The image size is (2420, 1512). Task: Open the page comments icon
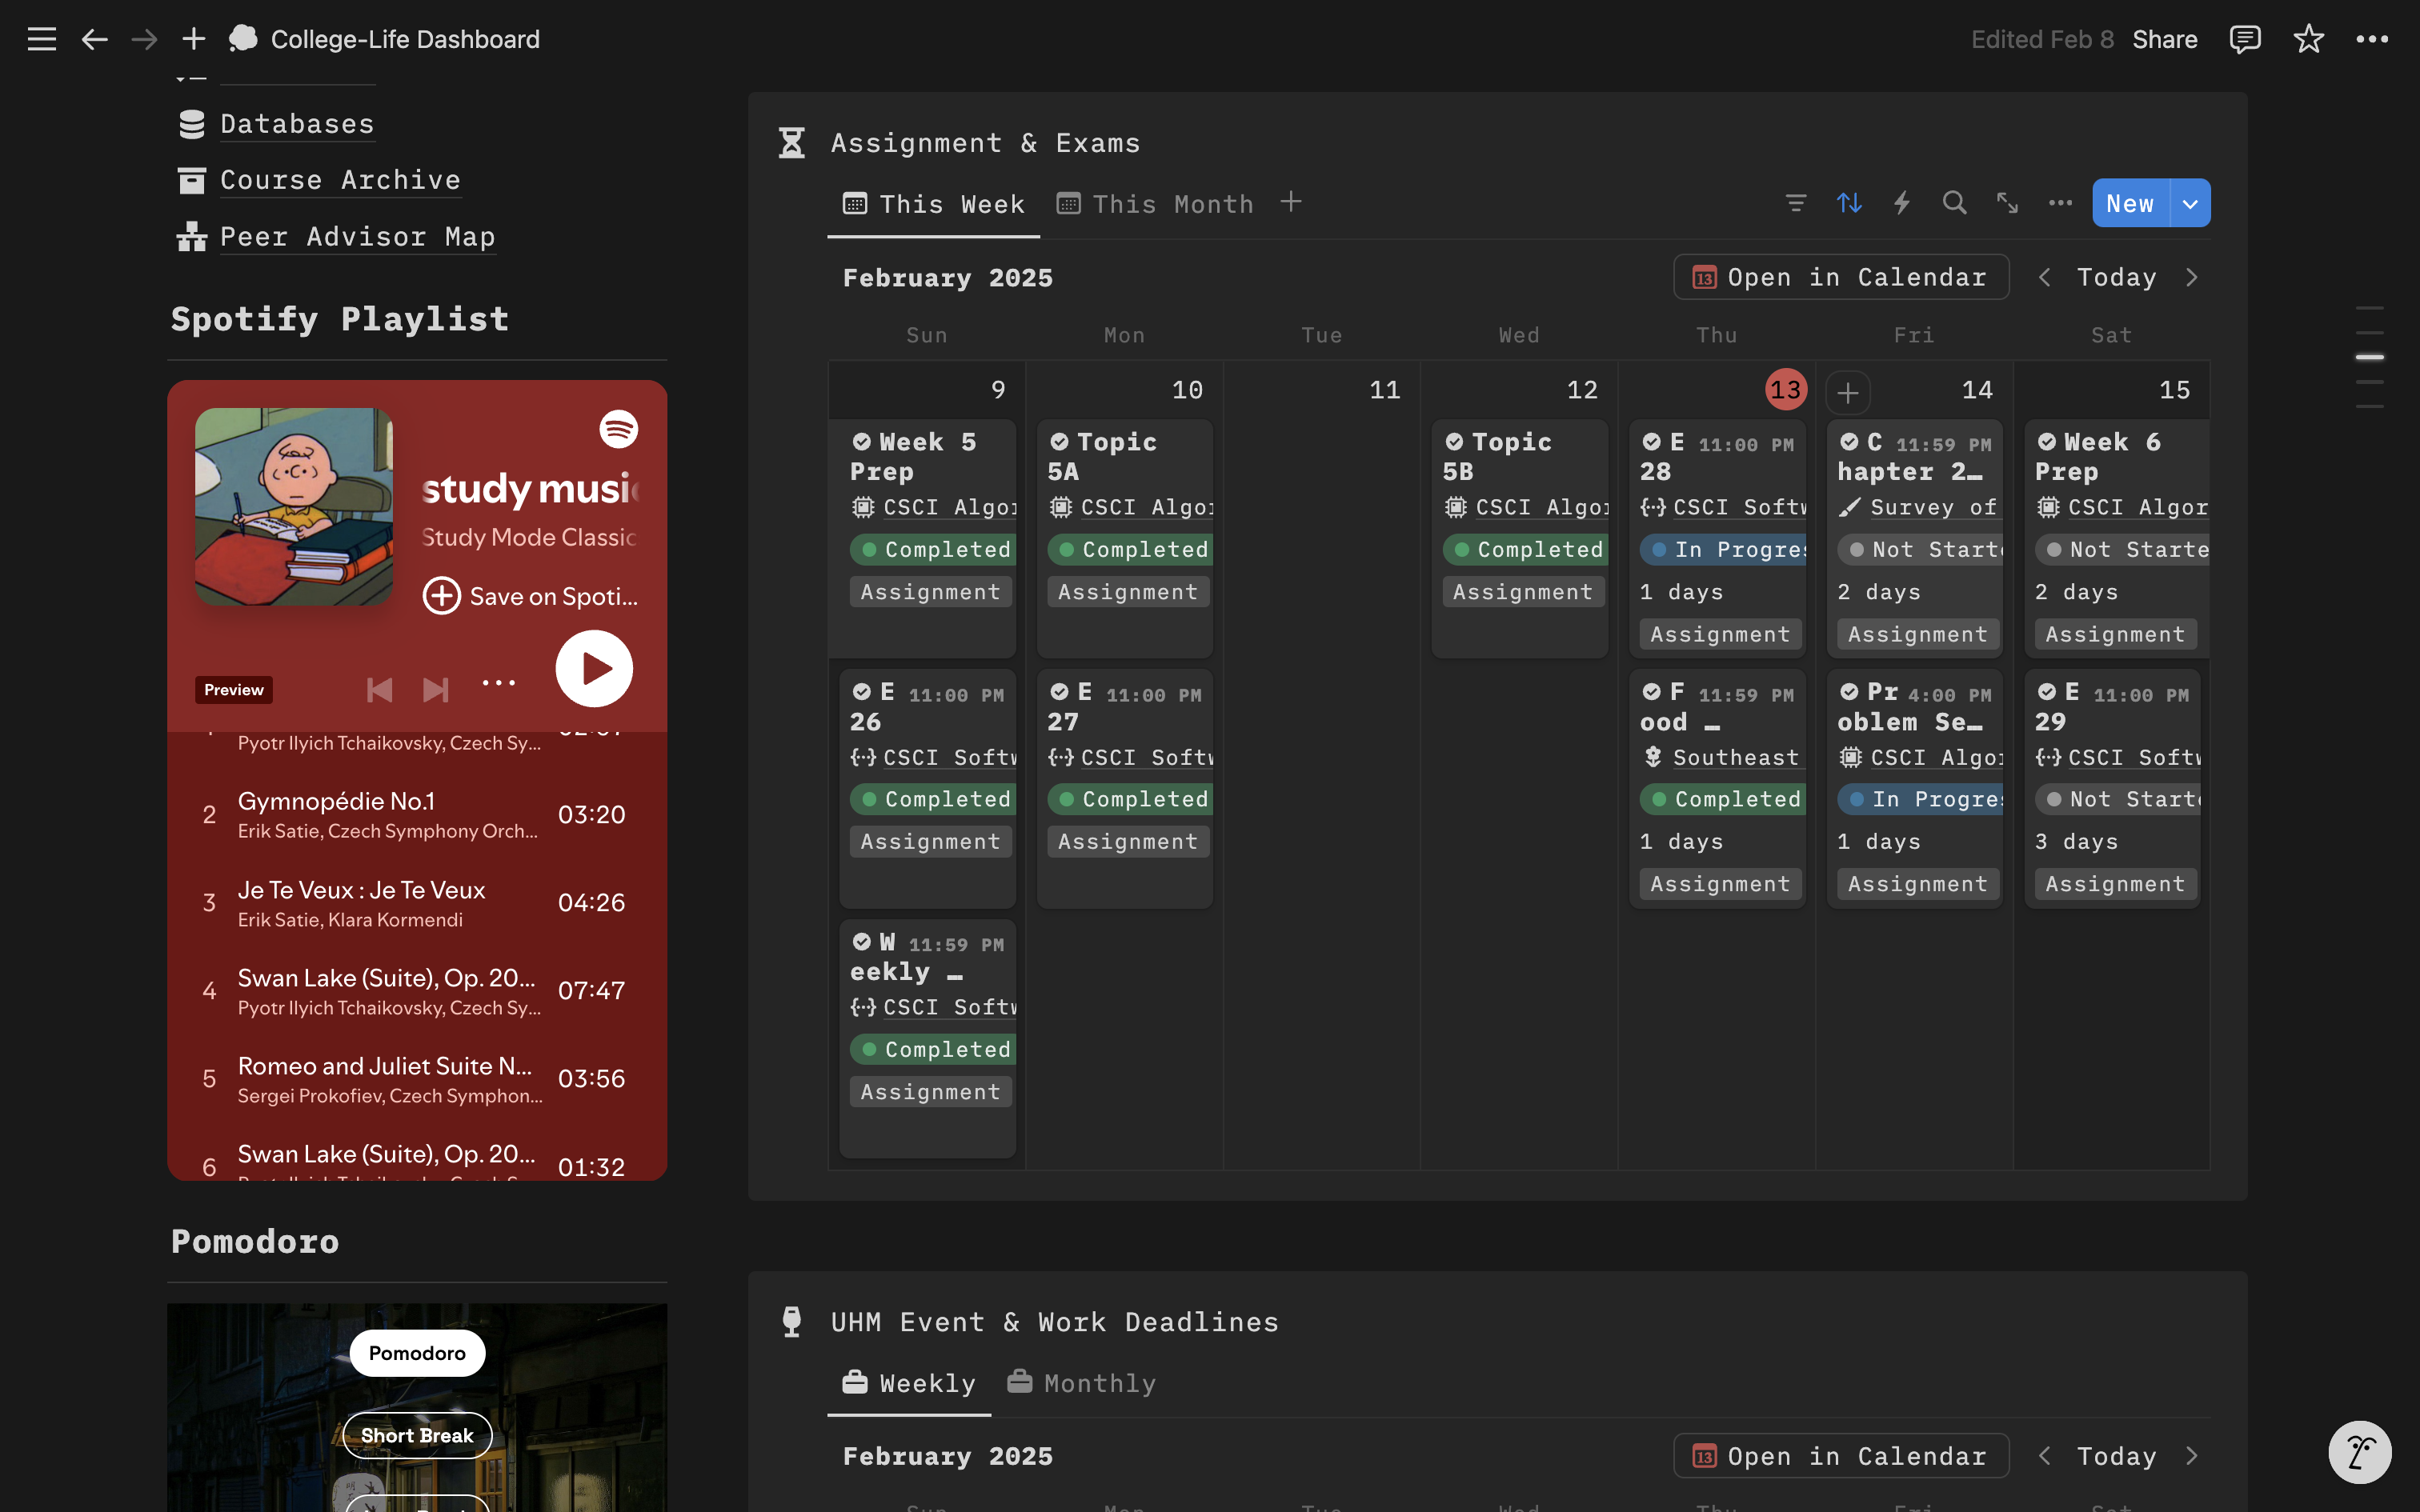[2244, 39]
